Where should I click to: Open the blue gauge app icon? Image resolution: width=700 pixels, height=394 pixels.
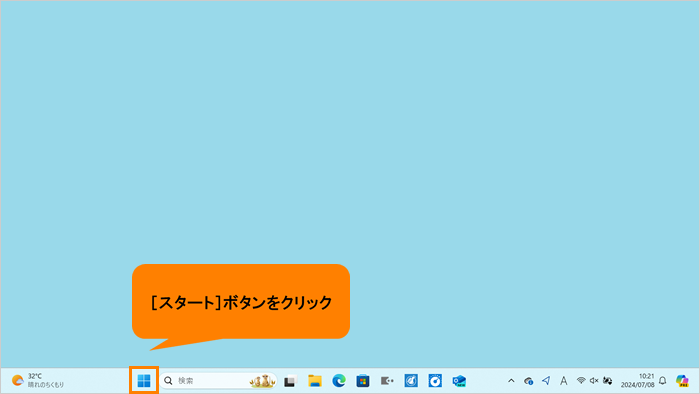tap(411, 381)
